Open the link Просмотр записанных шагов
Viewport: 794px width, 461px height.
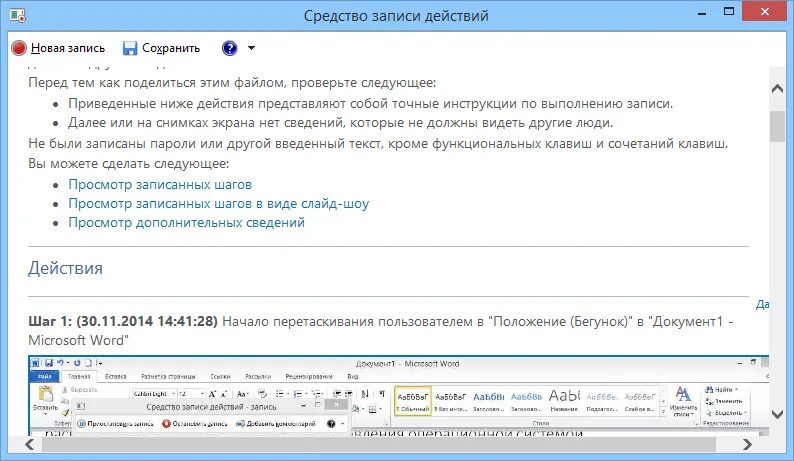pyautogui.click(x=160, y=184)
